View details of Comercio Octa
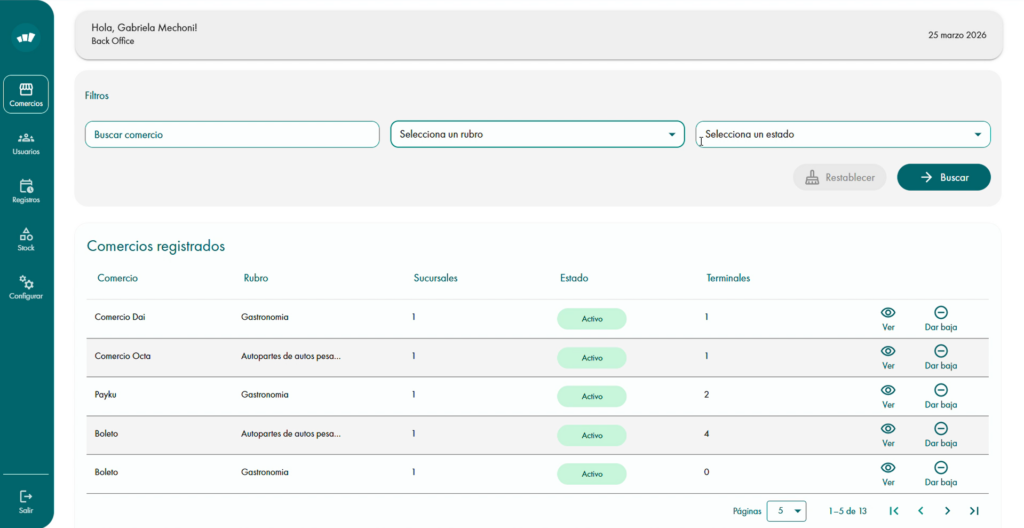 click(x=888, y=357)
